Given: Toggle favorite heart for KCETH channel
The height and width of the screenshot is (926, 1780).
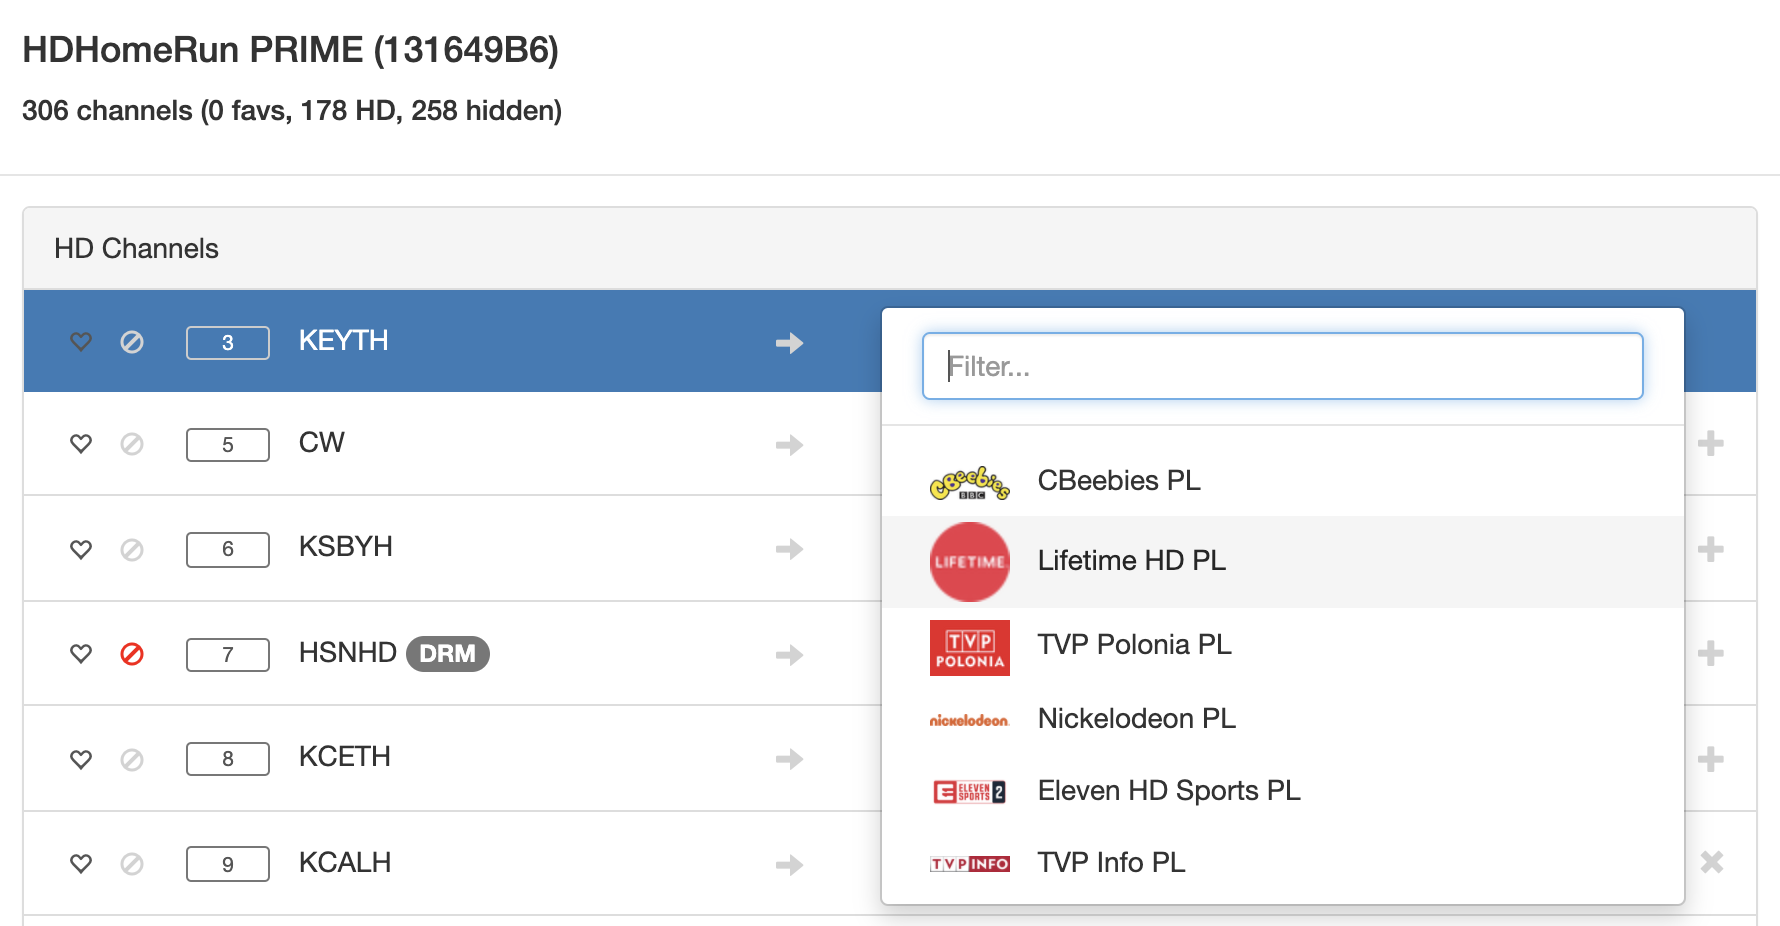Looking at the screenshot, I should pyautogui.click(x=81, y=759).
